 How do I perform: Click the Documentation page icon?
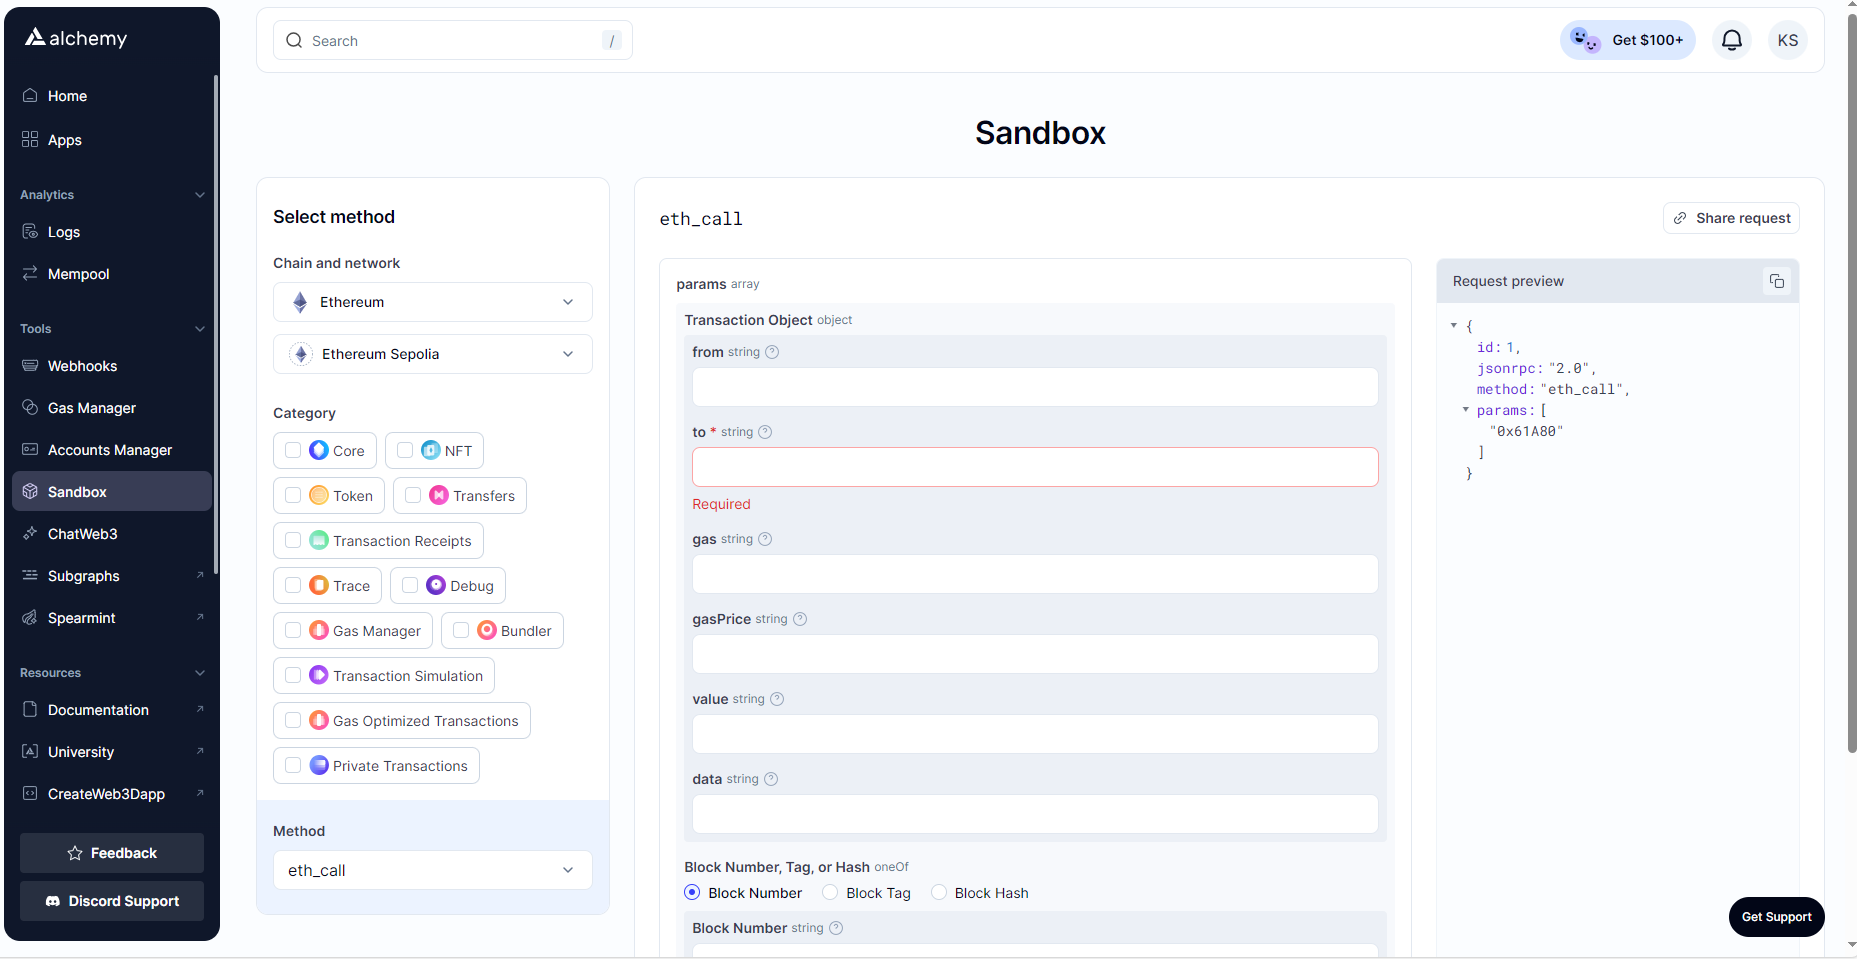click(x=30, y=710)
